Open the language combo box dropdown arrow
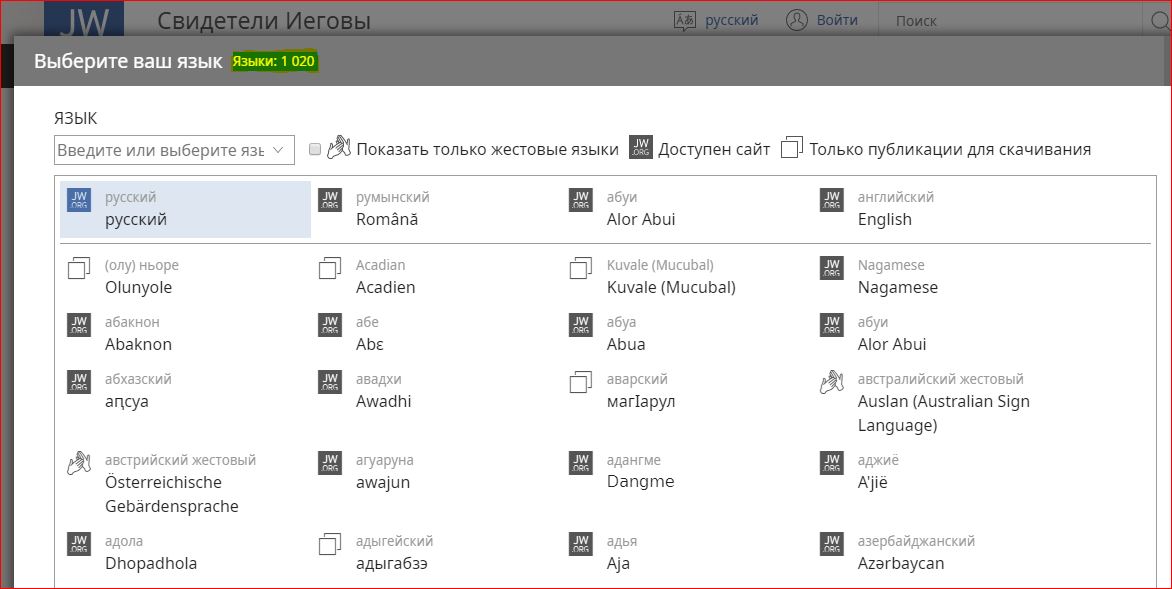 pyautogui.click(x=278, y=149)
